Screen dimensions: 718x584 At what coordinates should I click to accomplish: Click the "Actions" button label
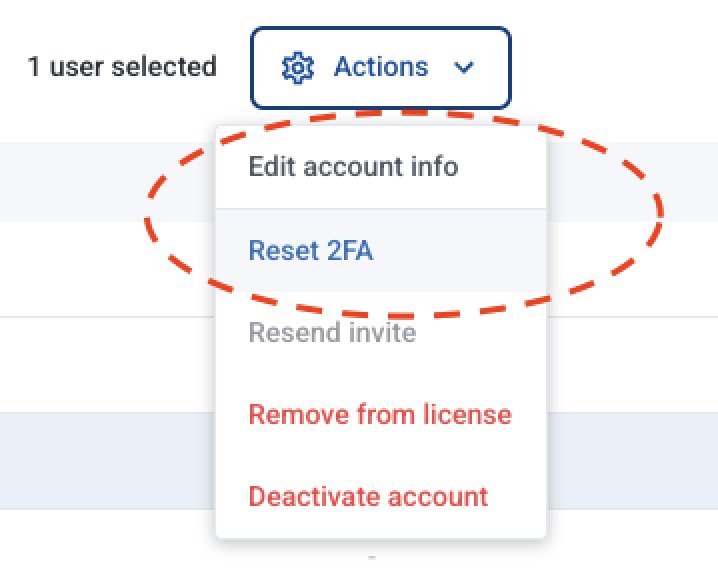click(380, 68)
